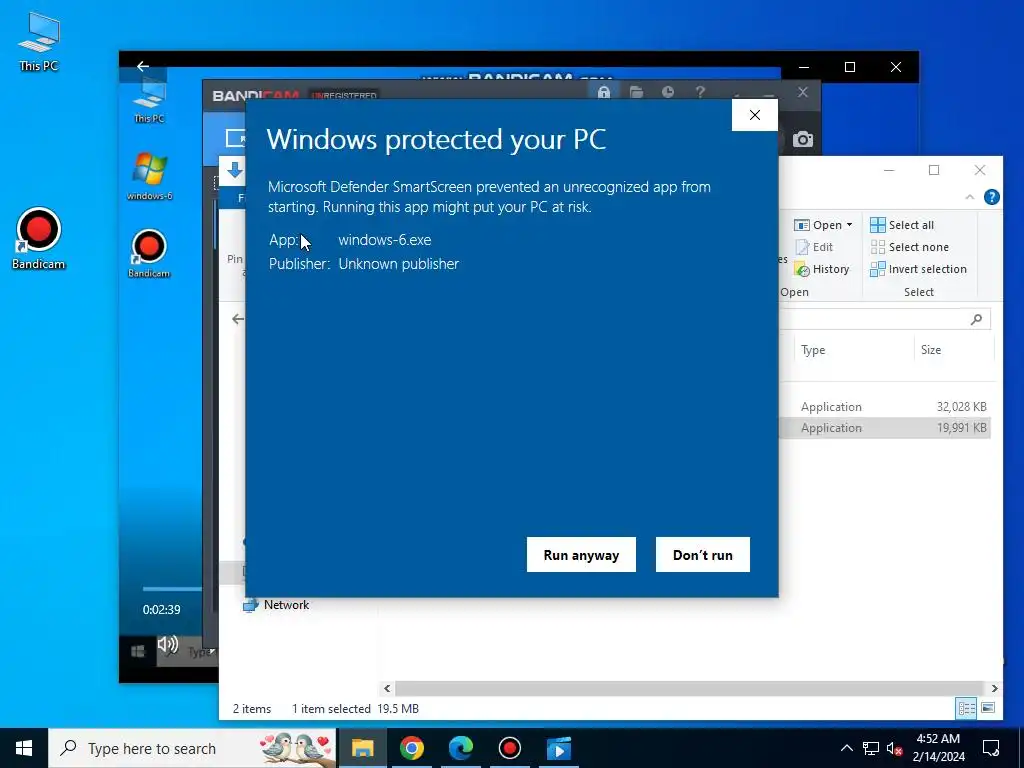Open the Bandicam folder icon
The width and height of the screenshot is (1024, 768).
636,92
